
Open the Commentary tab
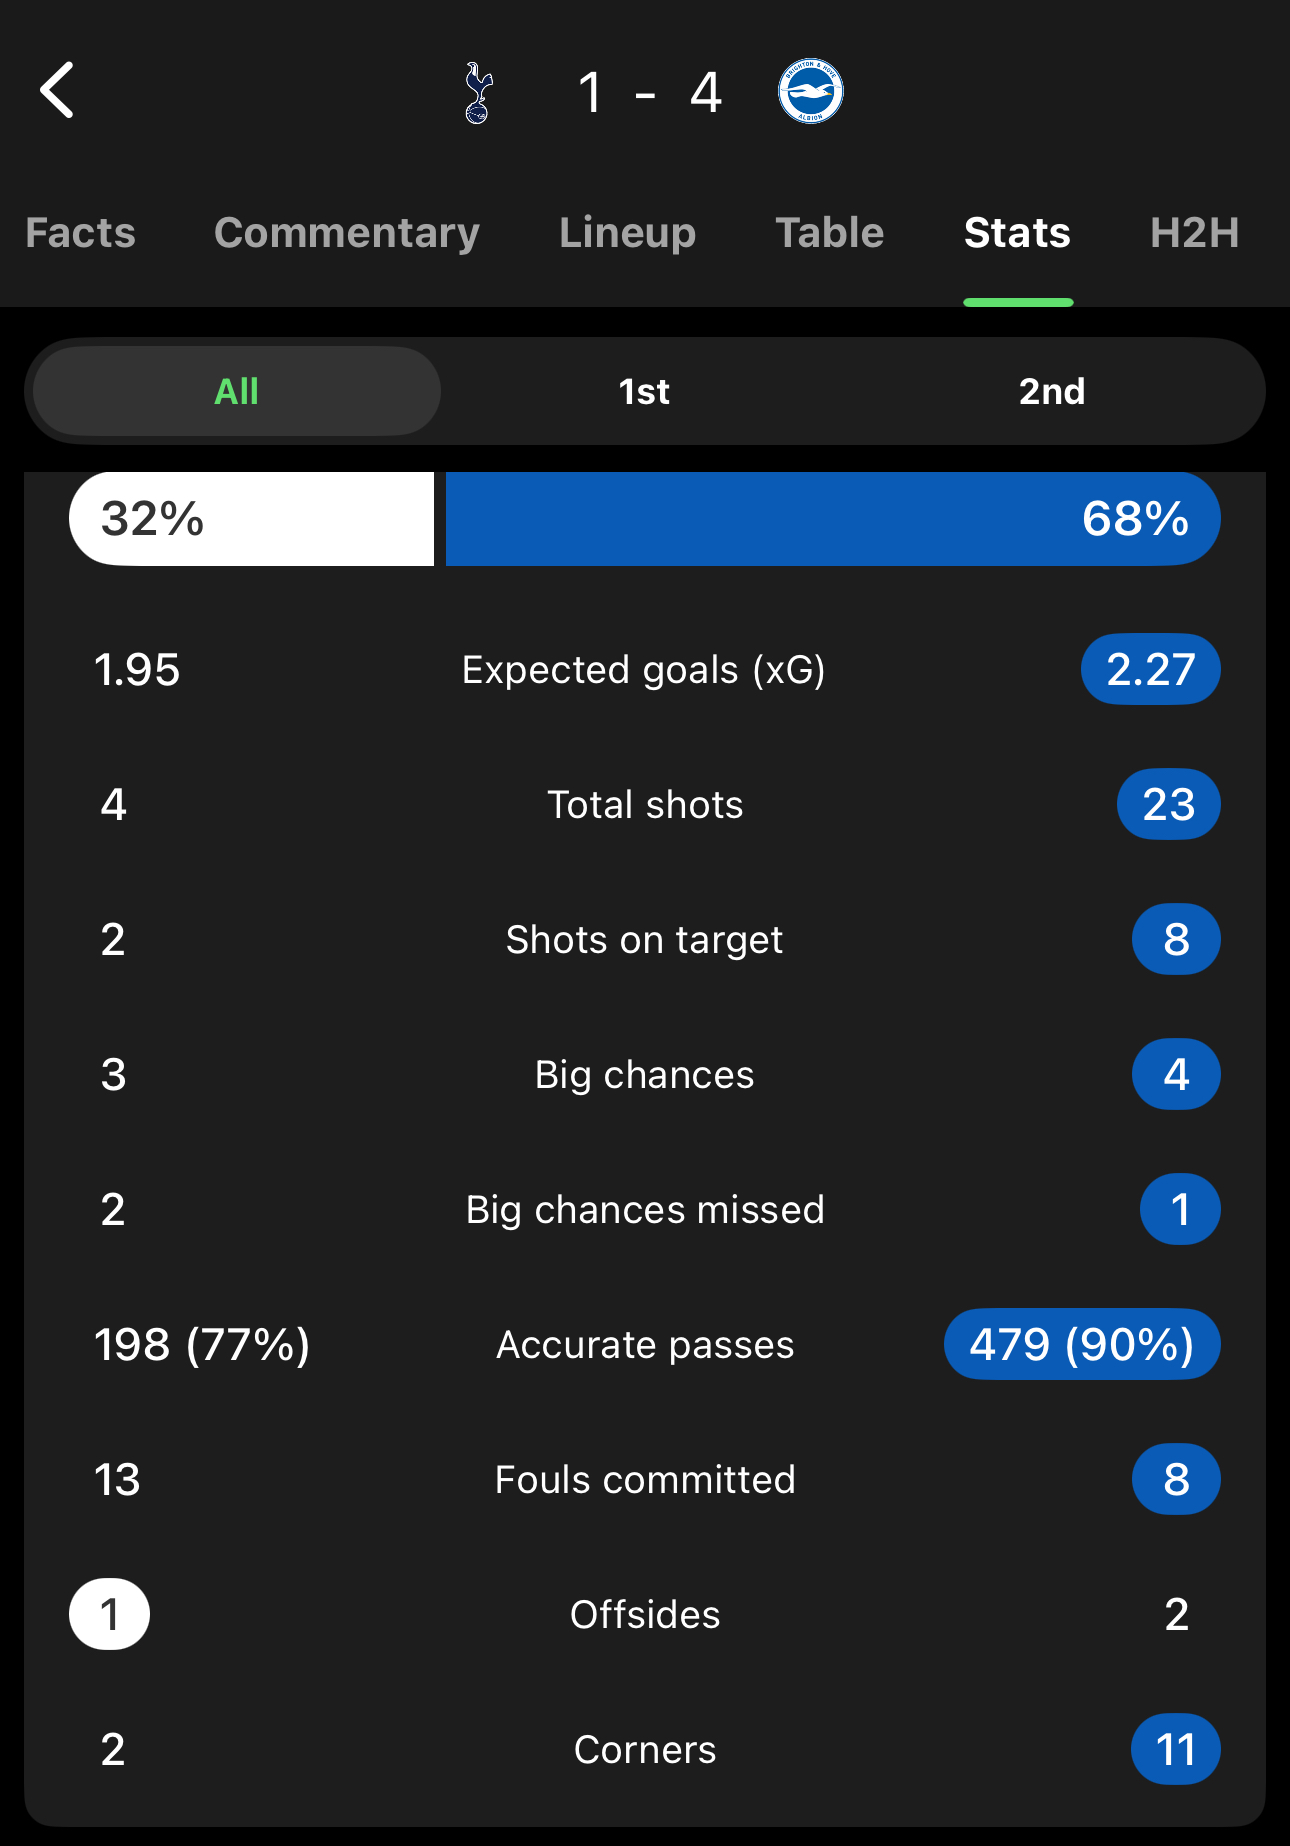[x=347, y=233]
